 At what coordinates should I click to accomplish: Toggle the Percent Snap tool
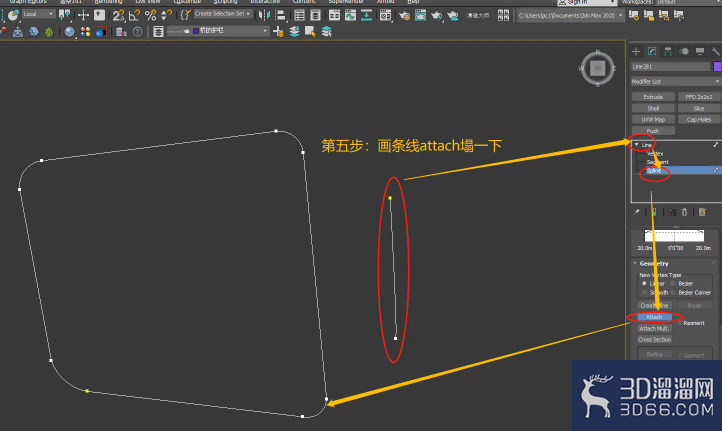click(x=150, y=16)
